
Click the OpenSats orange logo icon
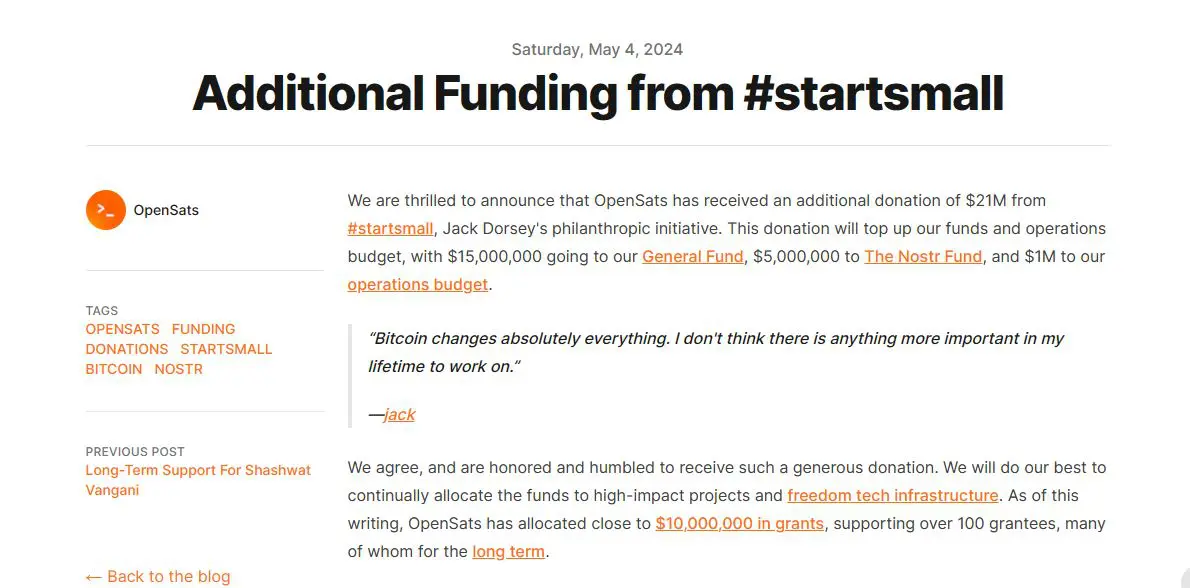coord(105,210)
